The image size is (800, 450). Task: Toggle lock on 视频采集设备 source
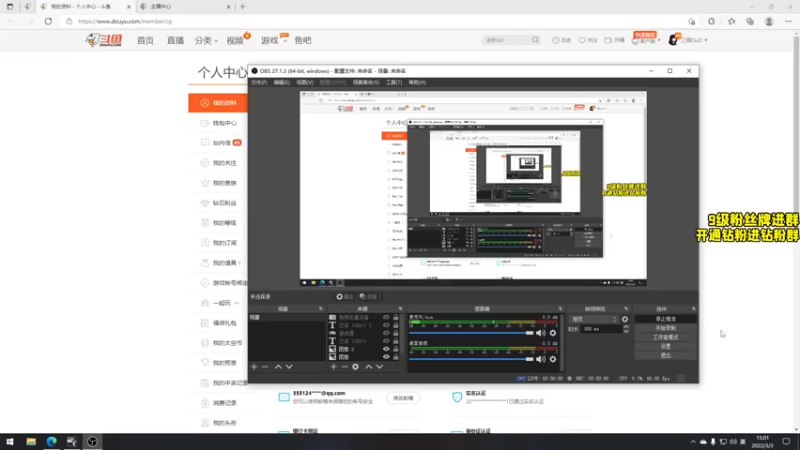click(x=395, y=317)
